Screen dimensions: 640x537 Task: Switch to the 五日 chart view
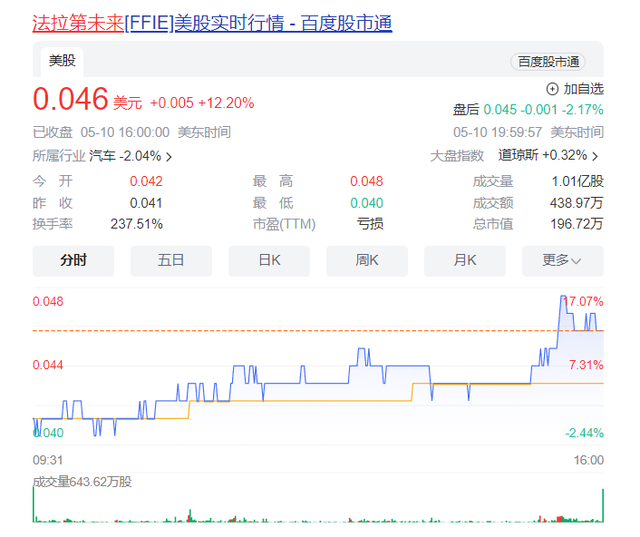[x=171, y=260]
